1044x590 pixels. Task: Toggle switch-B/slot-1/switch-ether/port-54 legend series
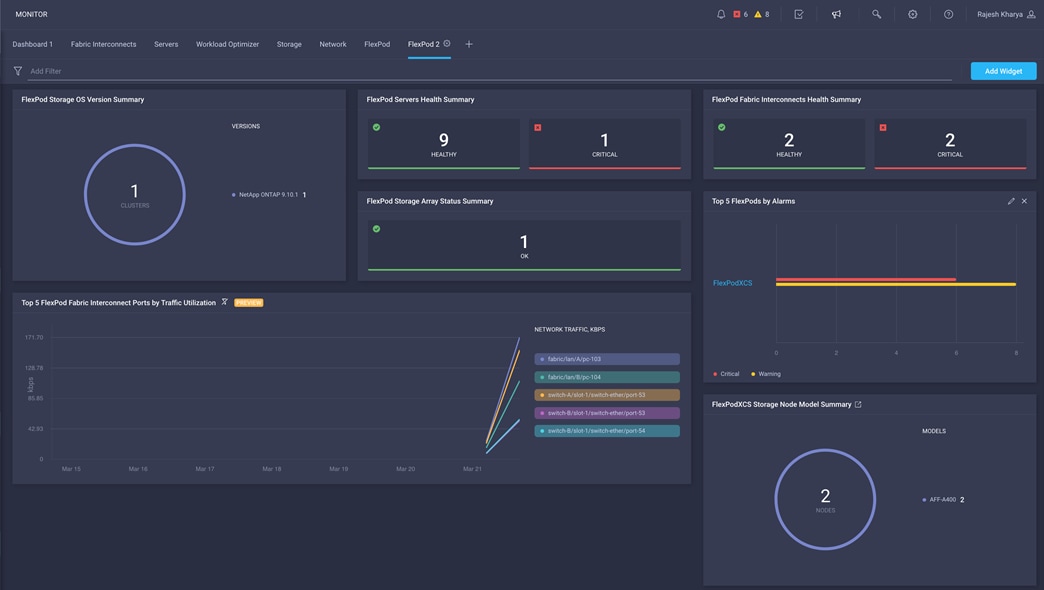607,431
